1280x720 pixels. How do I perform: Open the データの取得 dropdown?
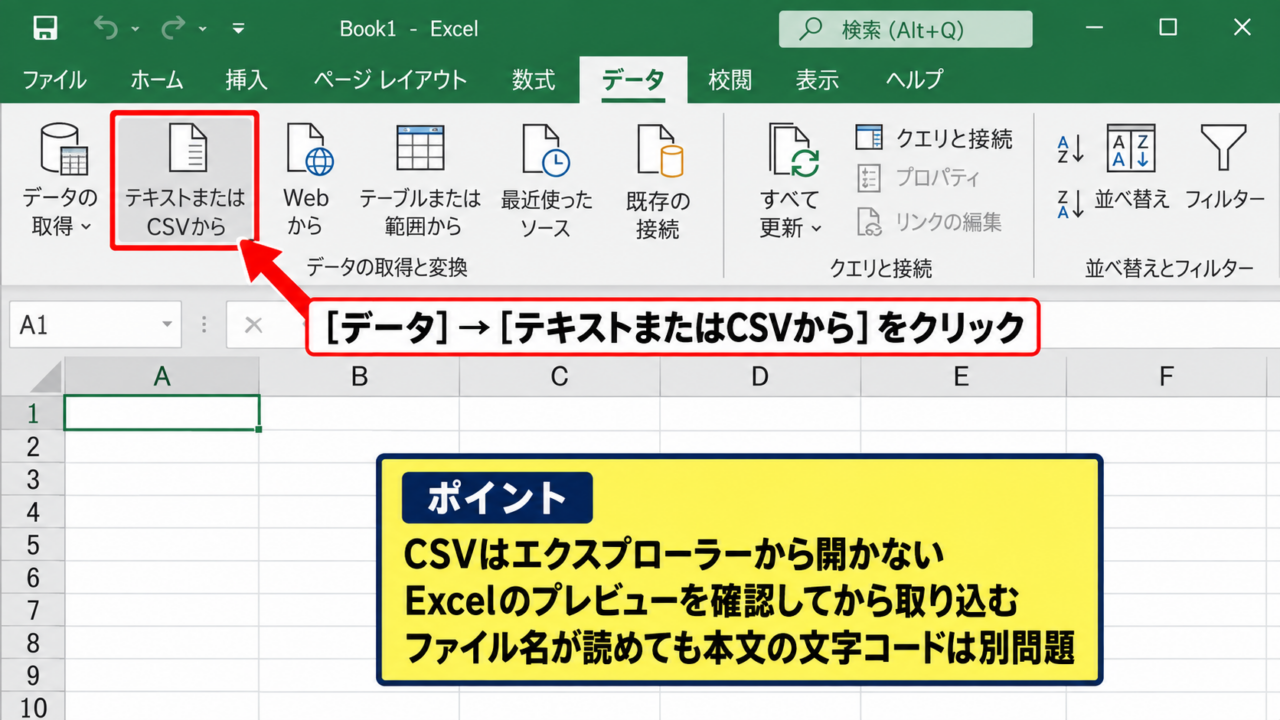pos(60,180)
